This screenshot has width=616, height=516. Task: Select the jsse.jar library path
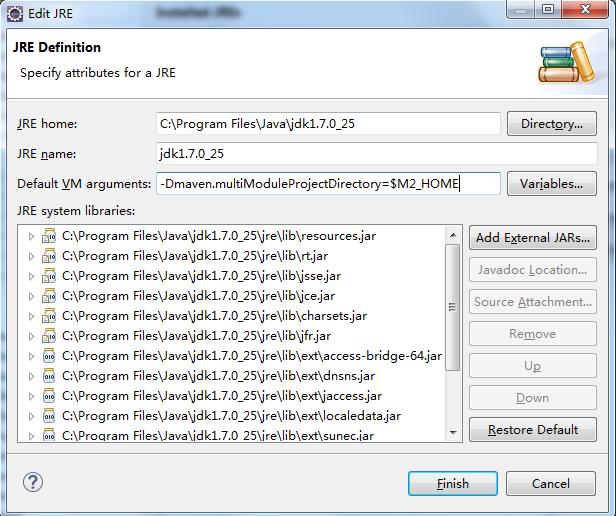201,276
